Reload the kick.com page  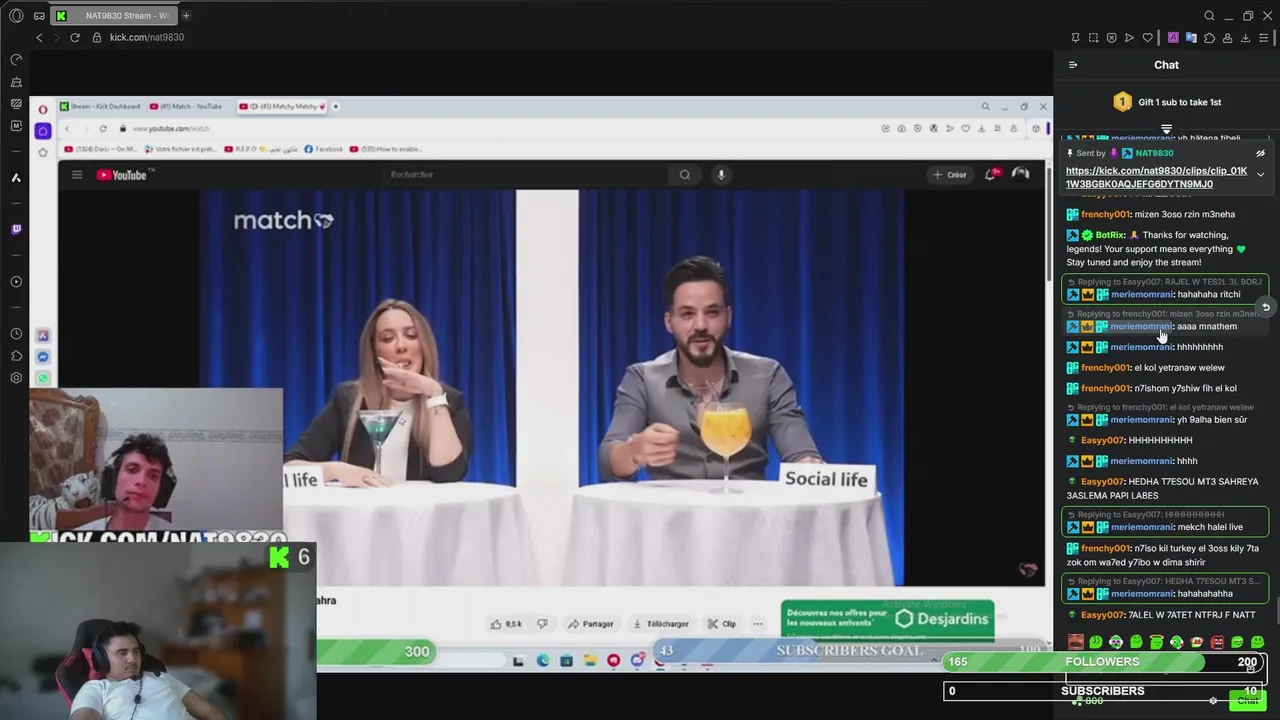[75, 37]
